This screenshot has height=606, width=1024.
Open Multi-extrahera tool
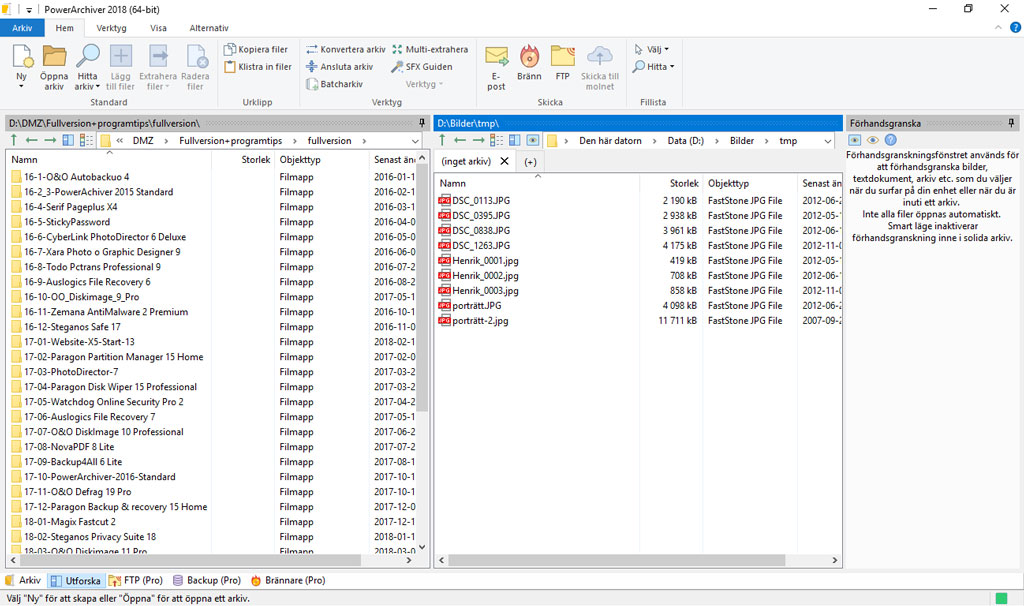pyautogui.click(x=430, y=49)
